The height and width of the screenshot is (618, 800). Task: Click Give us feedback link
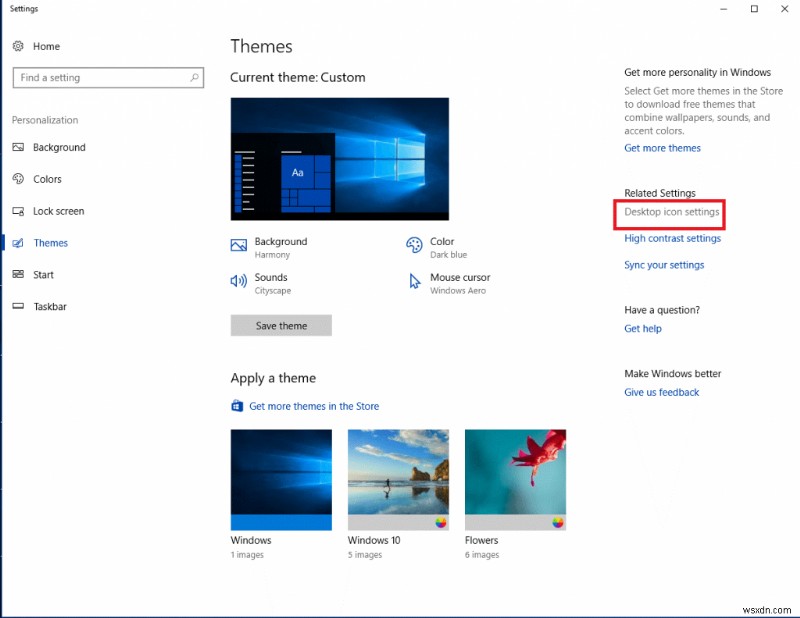(x=662, y=392)
